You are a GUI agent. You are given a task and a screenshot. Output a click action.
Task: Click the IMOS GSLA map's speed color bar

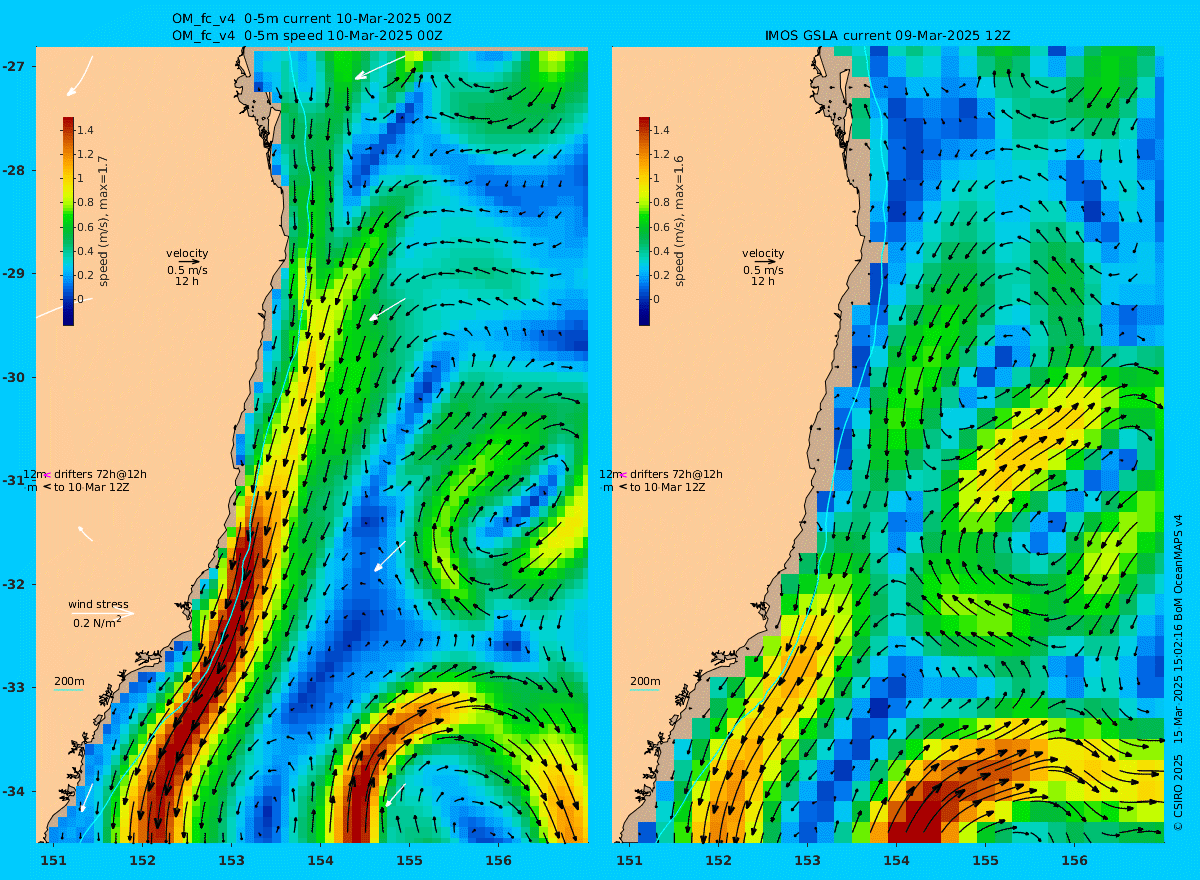644,221
